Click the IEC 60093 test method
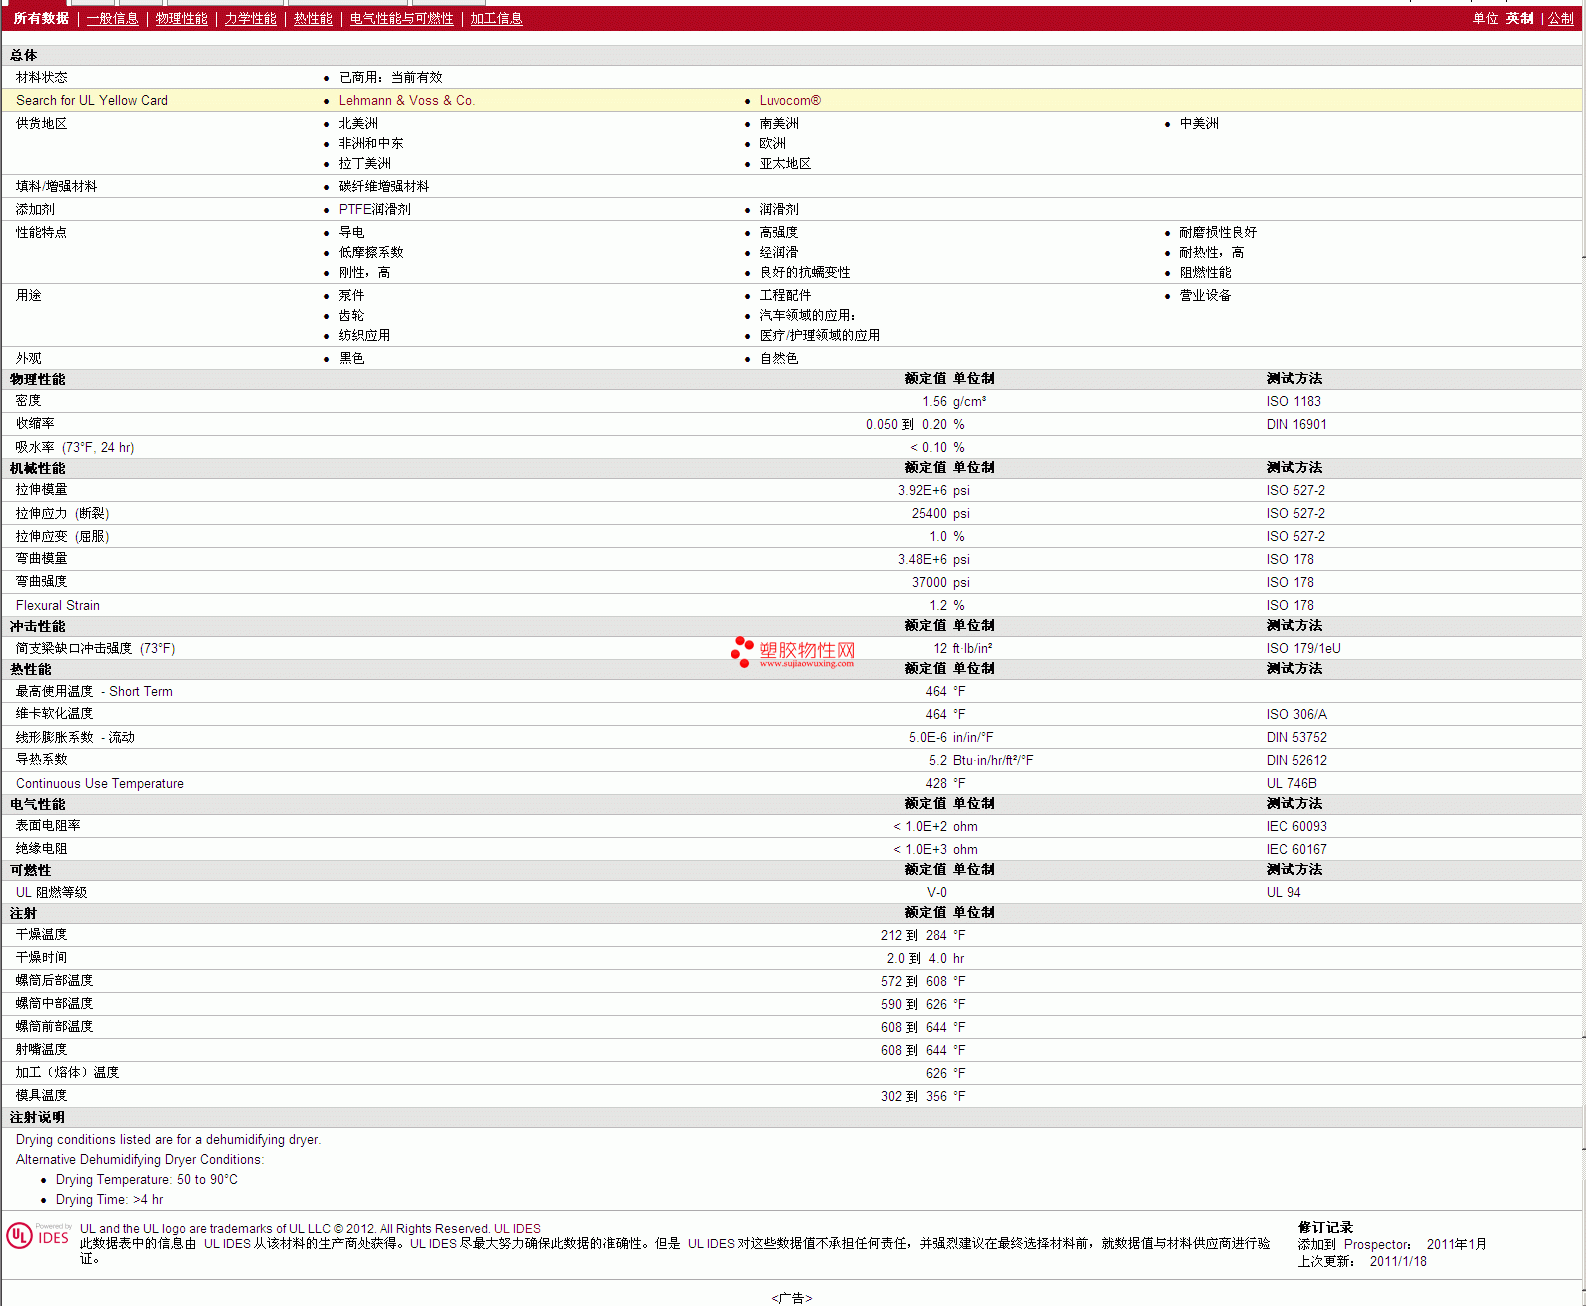Viewport: 1586px width, 1306px height. pos(1296,826)
